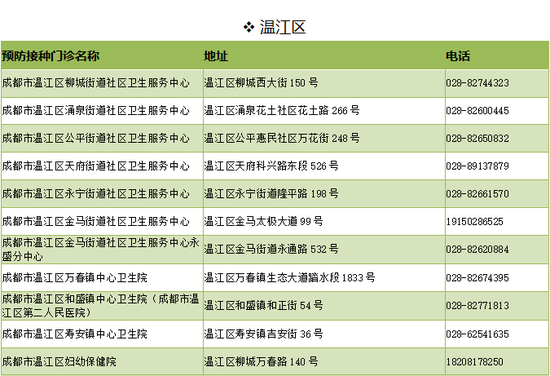Click phone number 028-82600445
This screenshot has height=376, width=550.
[477, 111]
